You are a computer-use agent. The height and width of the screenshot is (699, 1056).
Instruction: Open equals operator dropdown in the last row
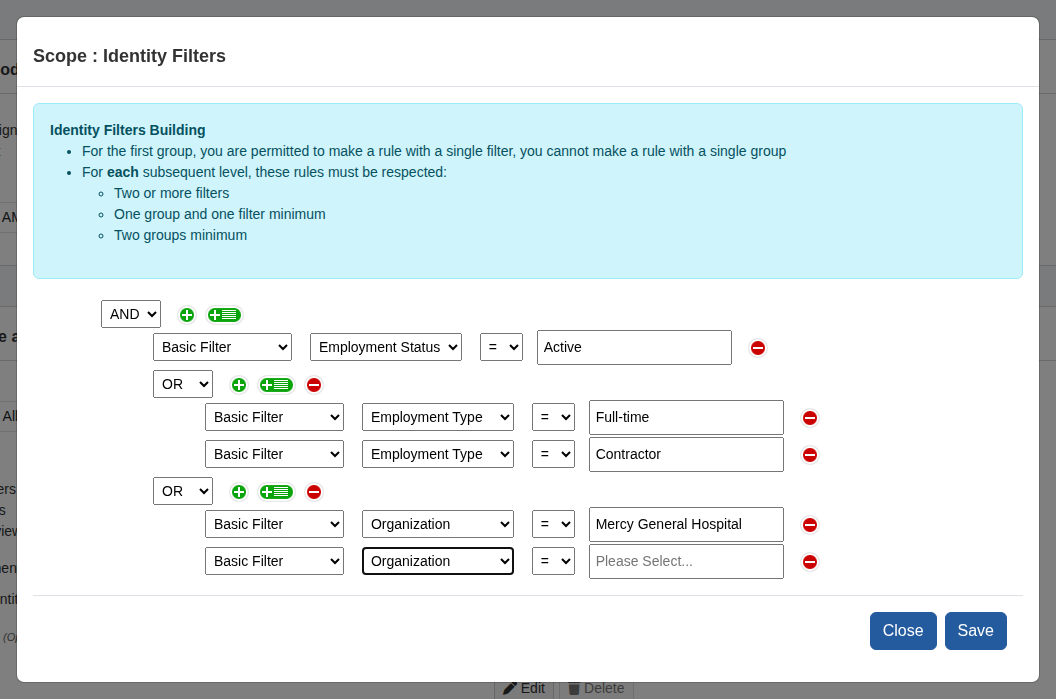pyautogui.click(x=553, y=561)
